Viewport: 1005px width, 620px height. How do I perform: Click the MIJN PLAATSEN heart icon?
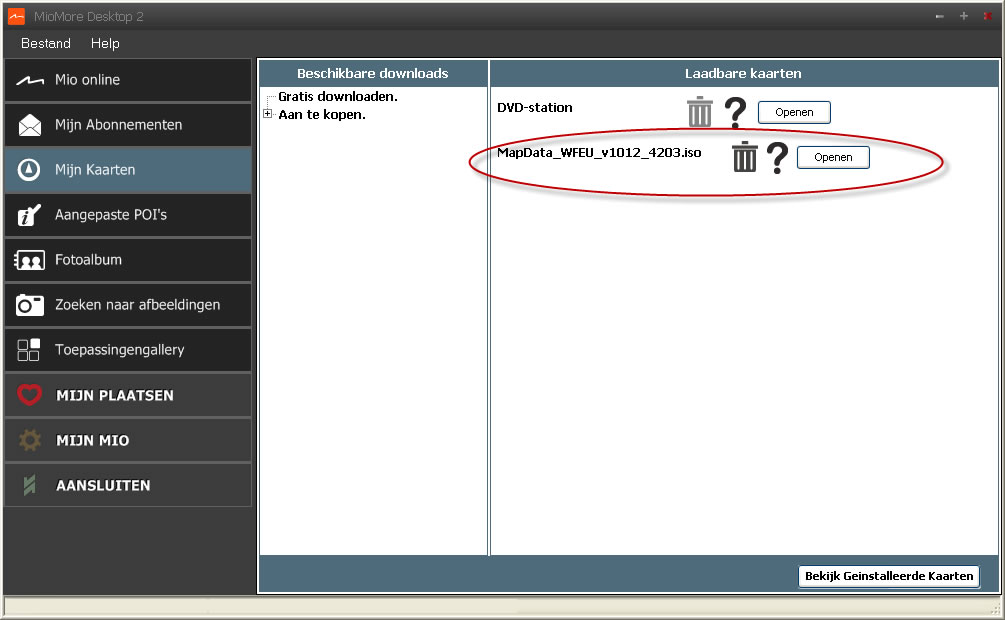[29, 395]
